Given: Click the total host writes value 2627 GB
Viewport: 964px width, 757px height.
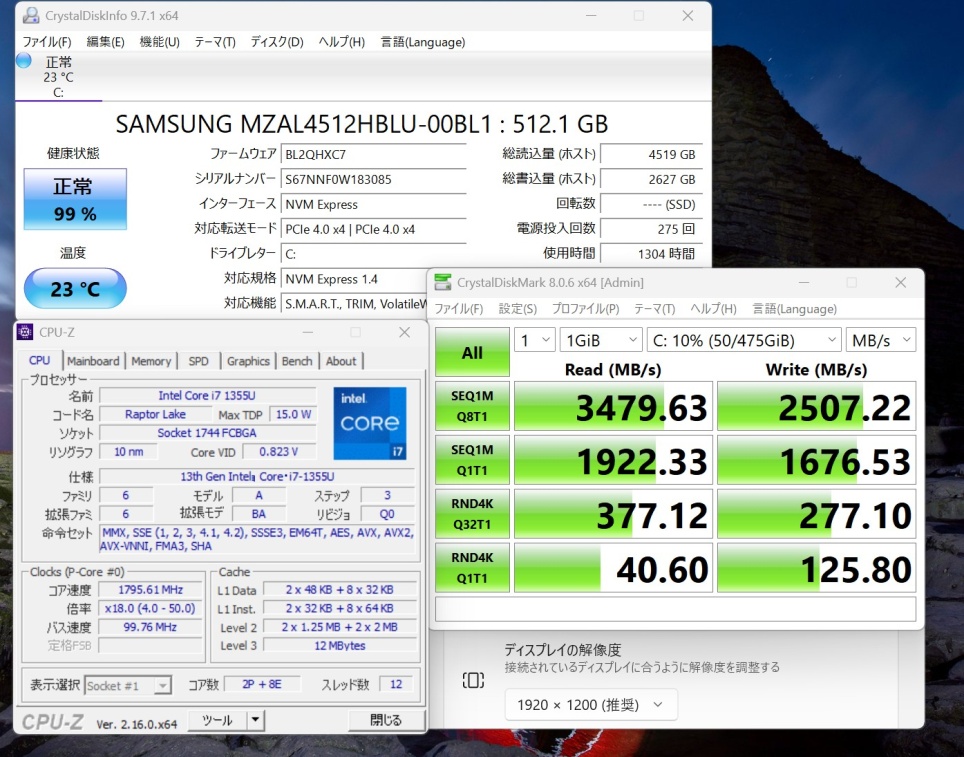Looking at the screenshot, I should [x=651, y=180].
